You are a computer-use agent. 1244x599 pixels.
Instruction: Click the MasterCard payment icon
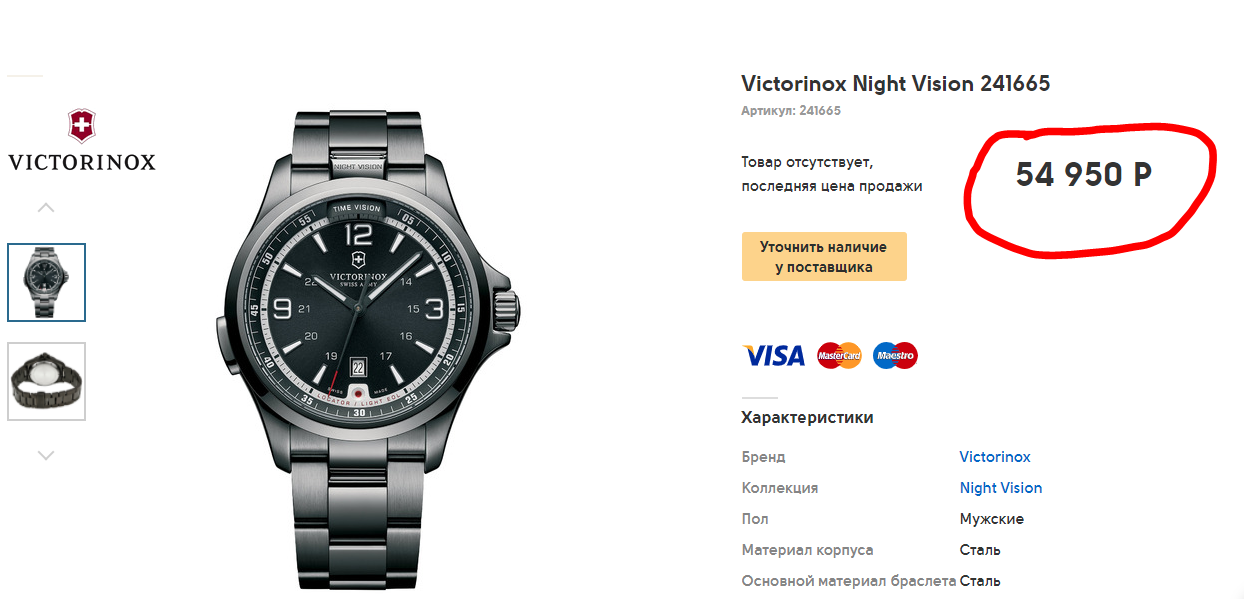click(x=839, y=355)
